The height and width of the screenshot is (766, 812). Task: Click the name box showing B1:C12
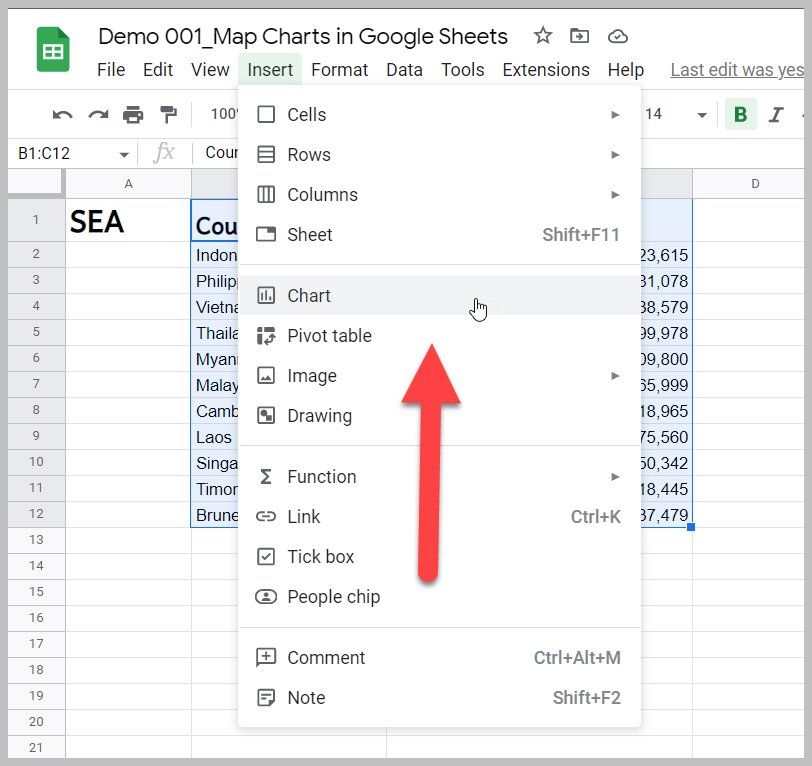pos(72,153)
